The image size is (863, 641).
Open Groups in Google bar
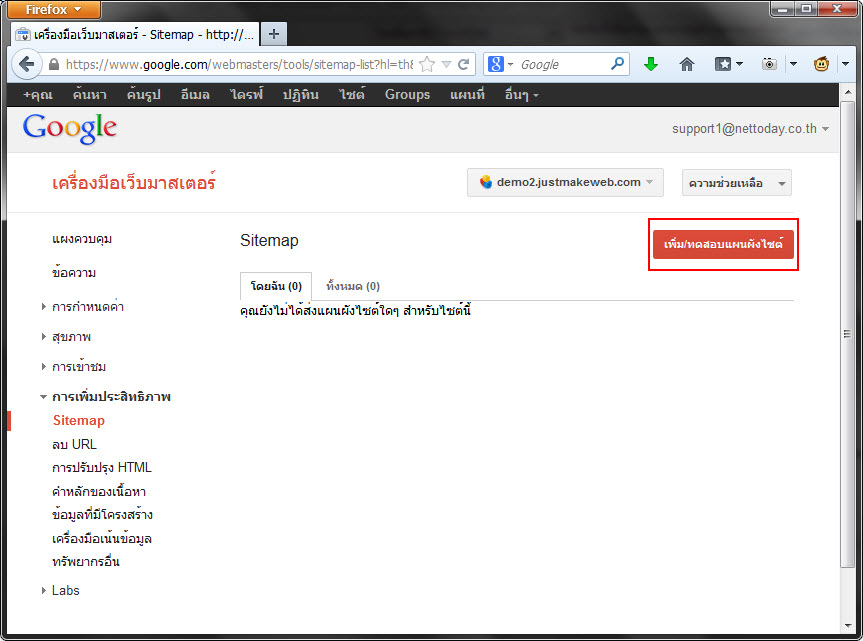407,95
